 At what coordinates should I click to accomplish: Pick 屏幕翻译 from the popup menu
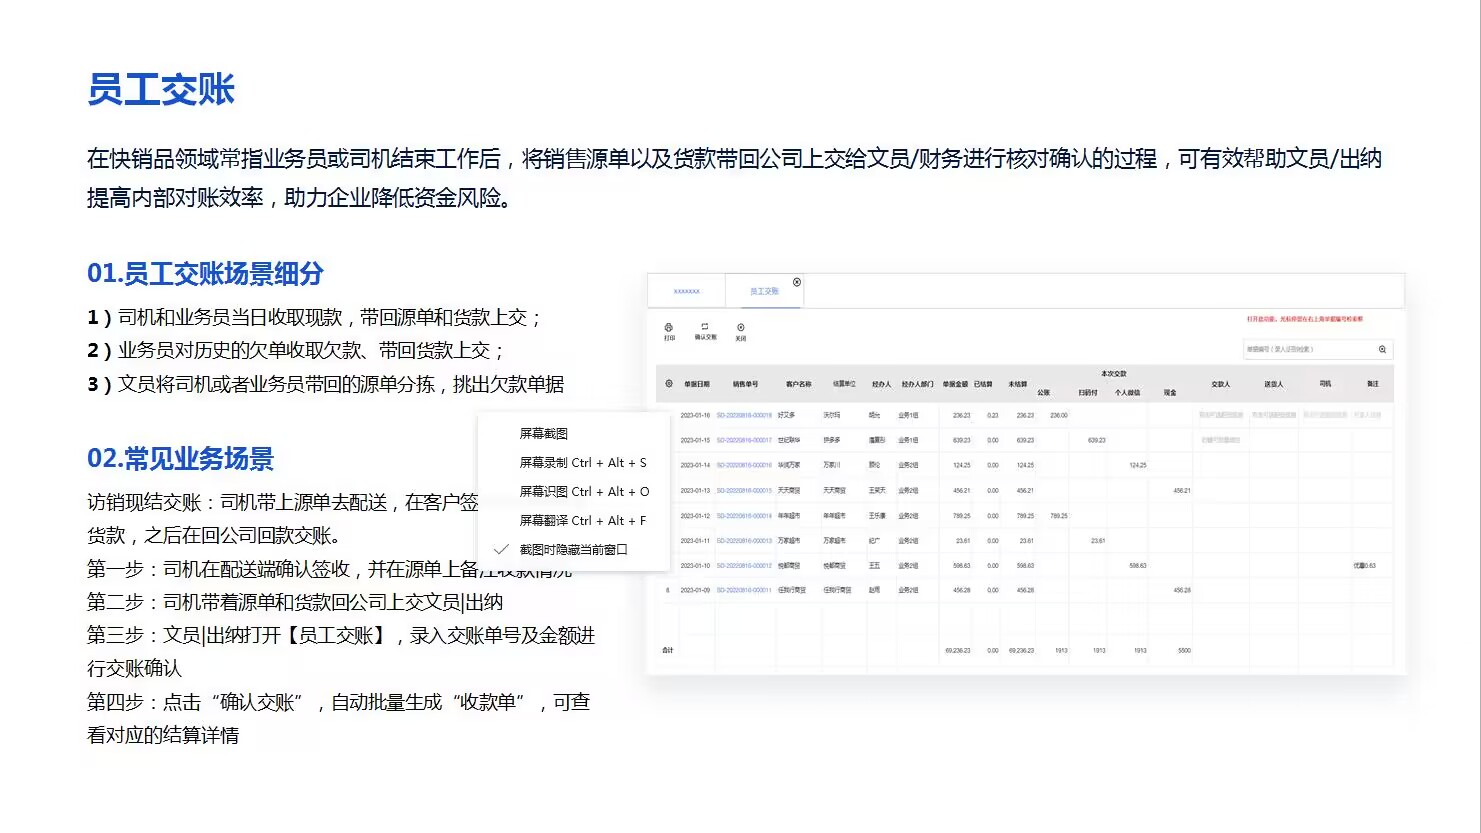tap(583, 521)
